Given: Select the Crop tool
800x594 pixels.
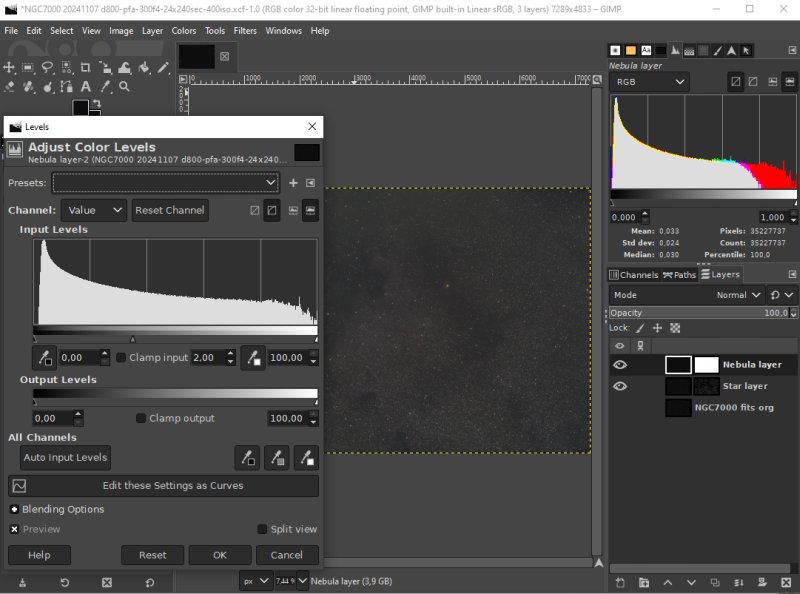Looking at the screenshot, I should 86,67.
